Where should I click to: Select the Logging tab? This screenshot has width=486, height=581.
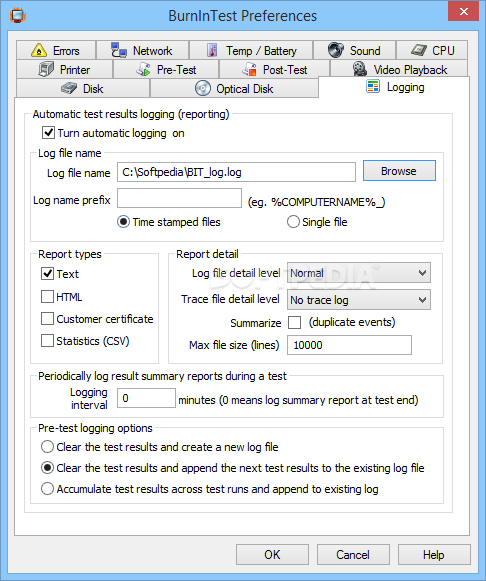point(394,87)
